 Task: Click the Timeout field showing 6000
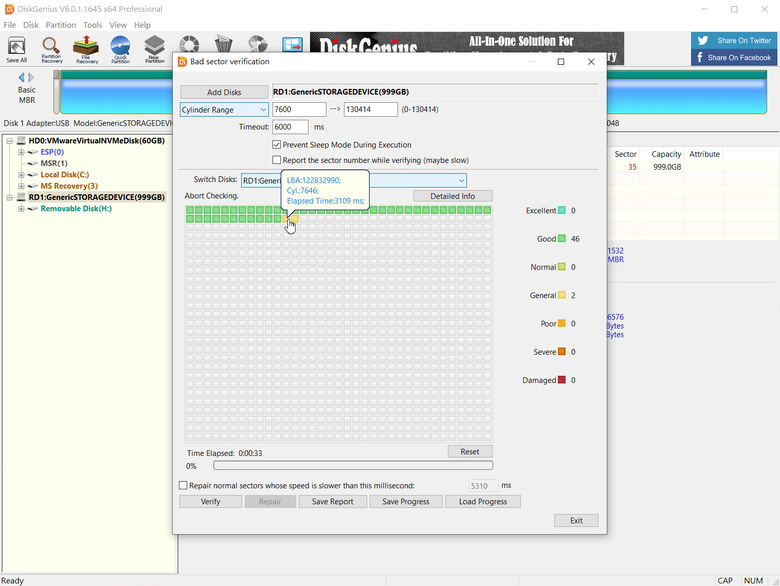point(291,127)
